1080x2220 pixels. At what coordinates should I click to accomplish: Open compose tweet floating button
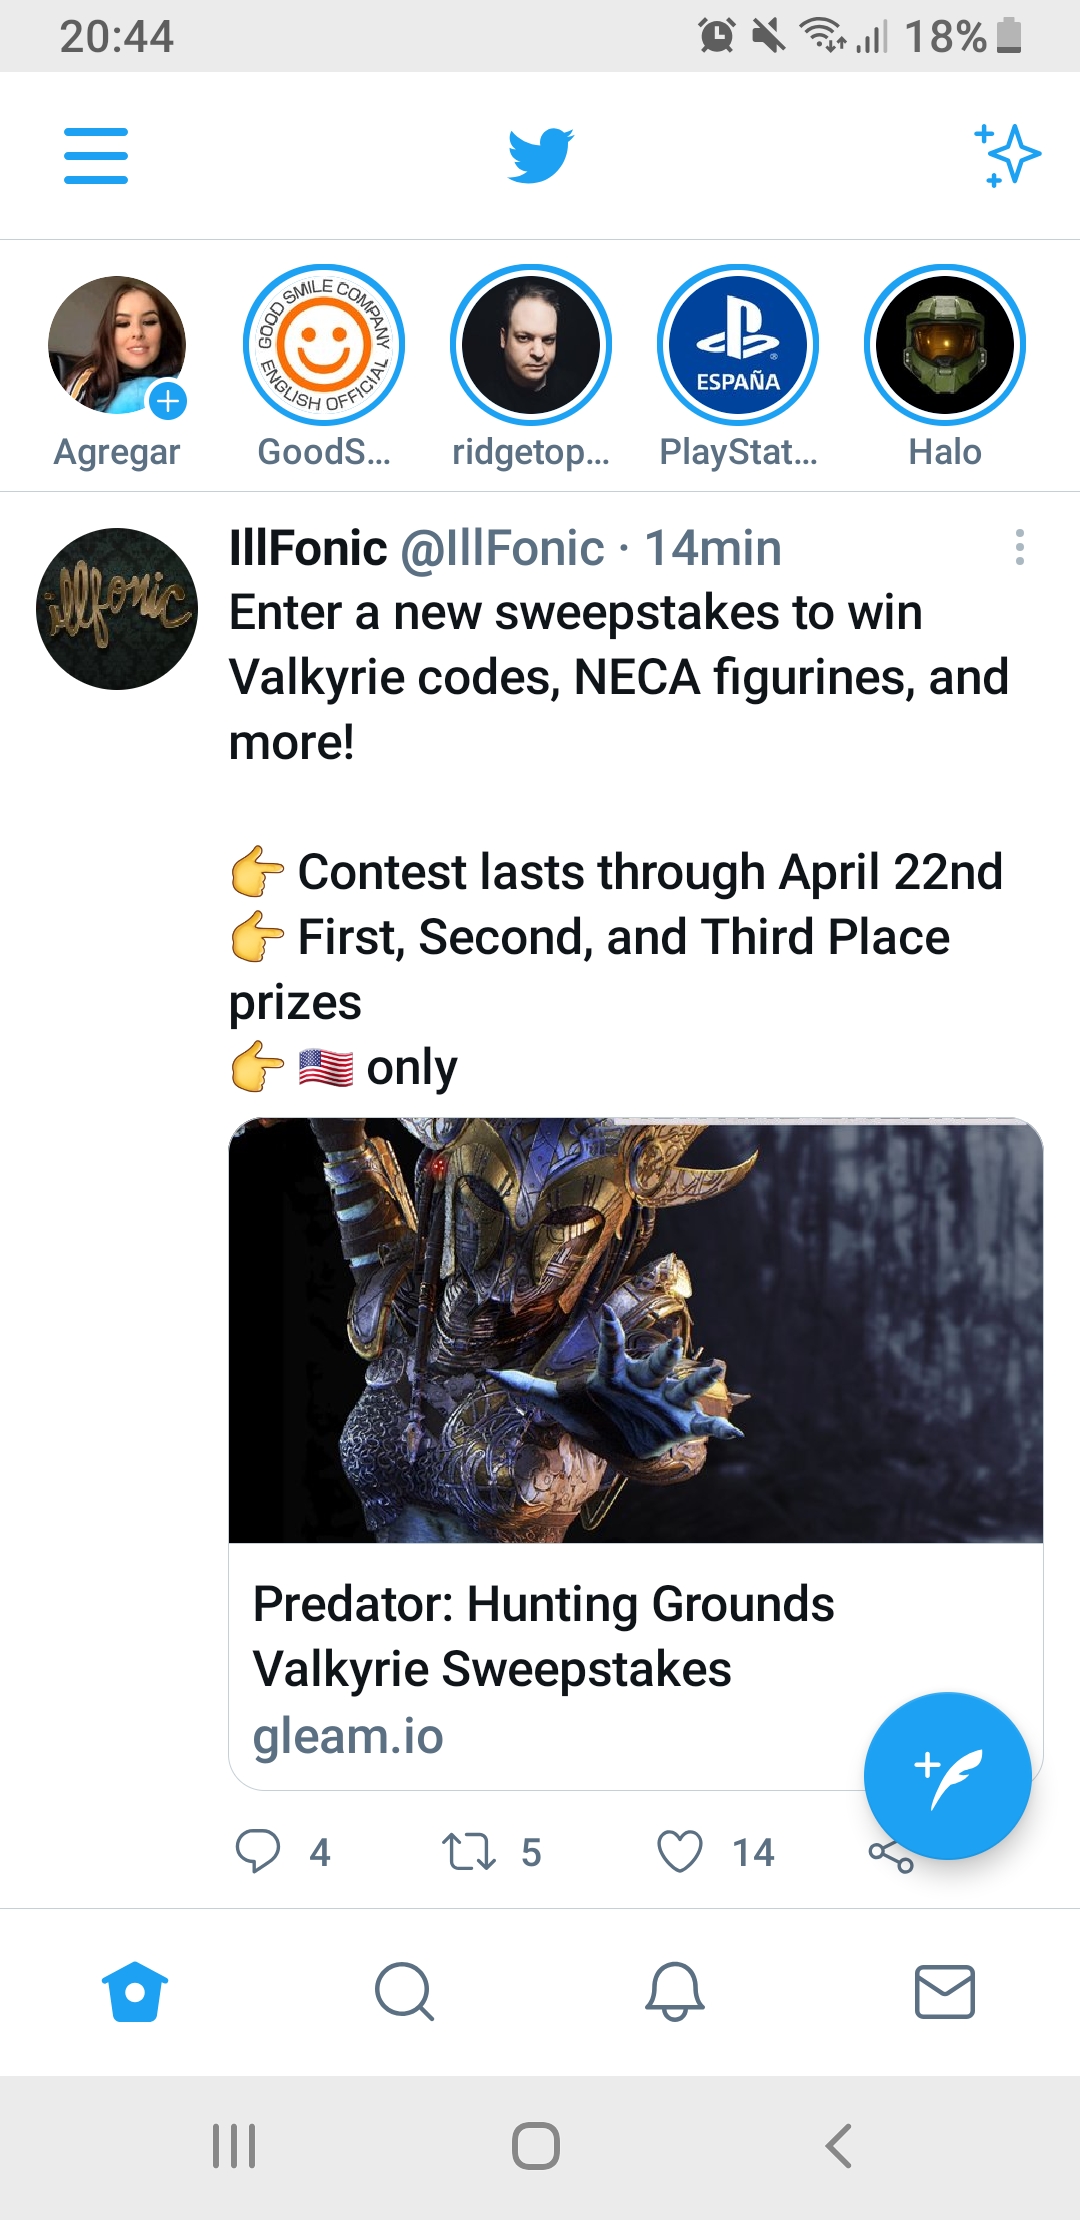947,1775
